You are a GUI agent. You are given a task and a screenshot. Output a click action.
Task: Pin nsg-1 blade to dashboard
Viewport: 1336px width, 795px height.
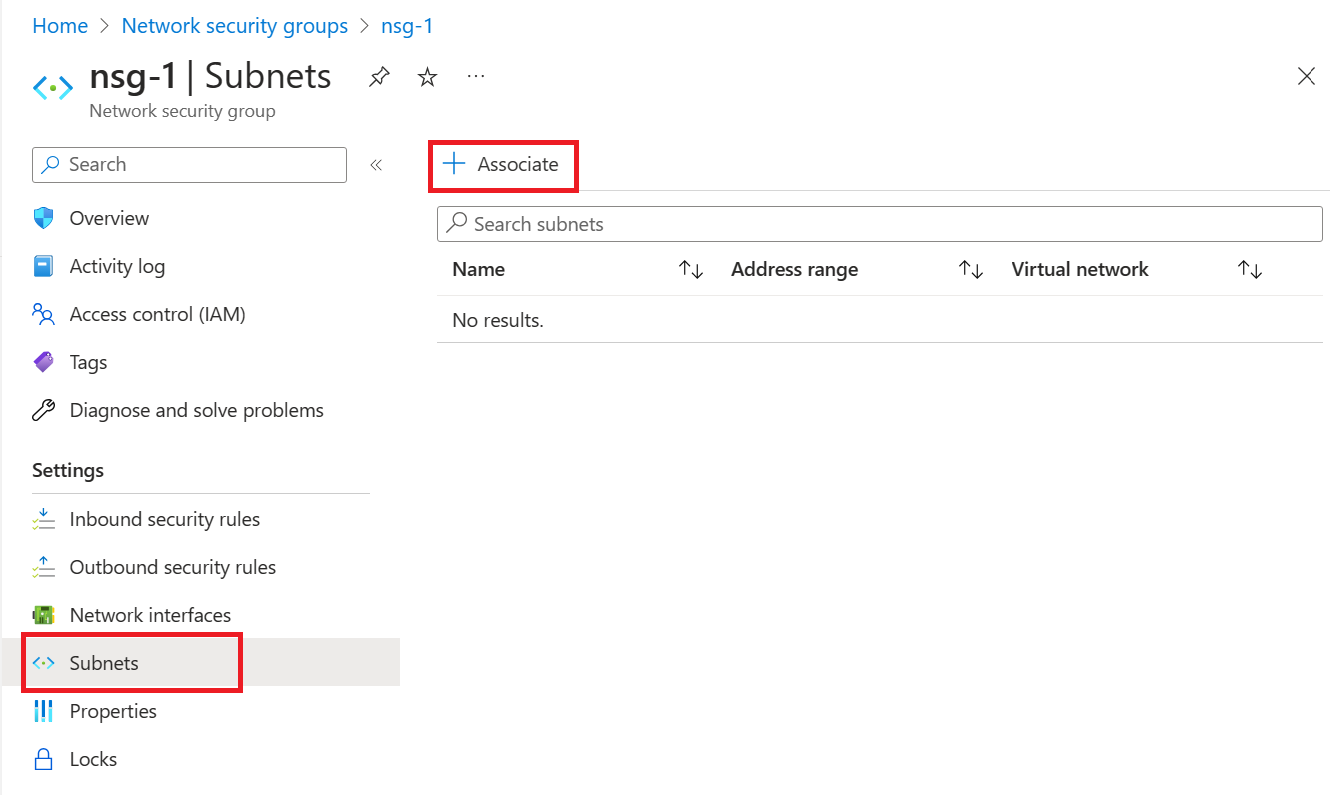pyautogui.click(x=379, y=77)
